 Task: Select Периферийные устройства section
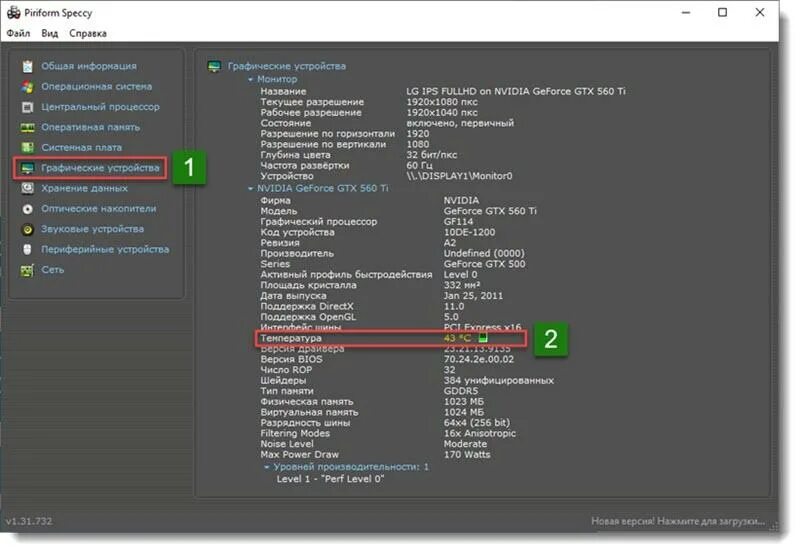pyautogui.click(x=105, y=249)
